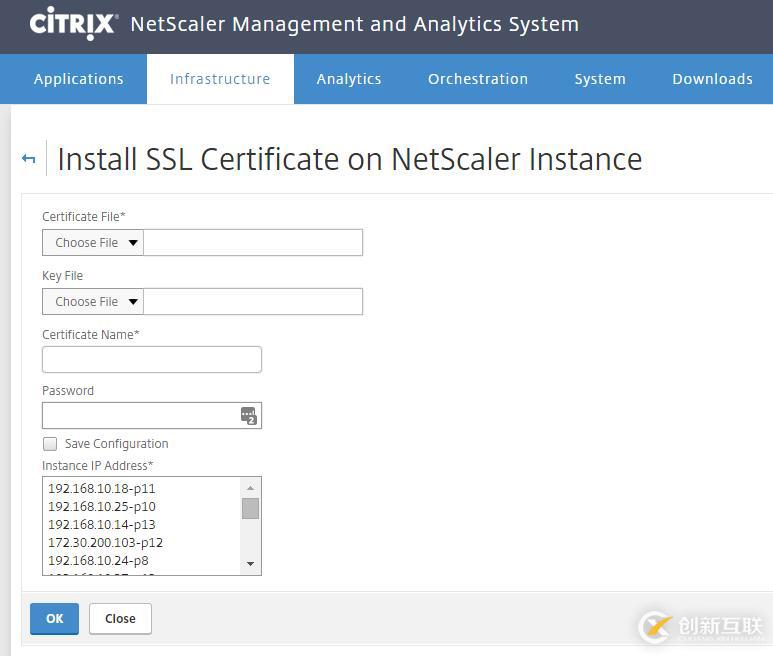The image size is (773, 656).
Task: Select instance 172.30.200.103-p12
Action: 141,543
